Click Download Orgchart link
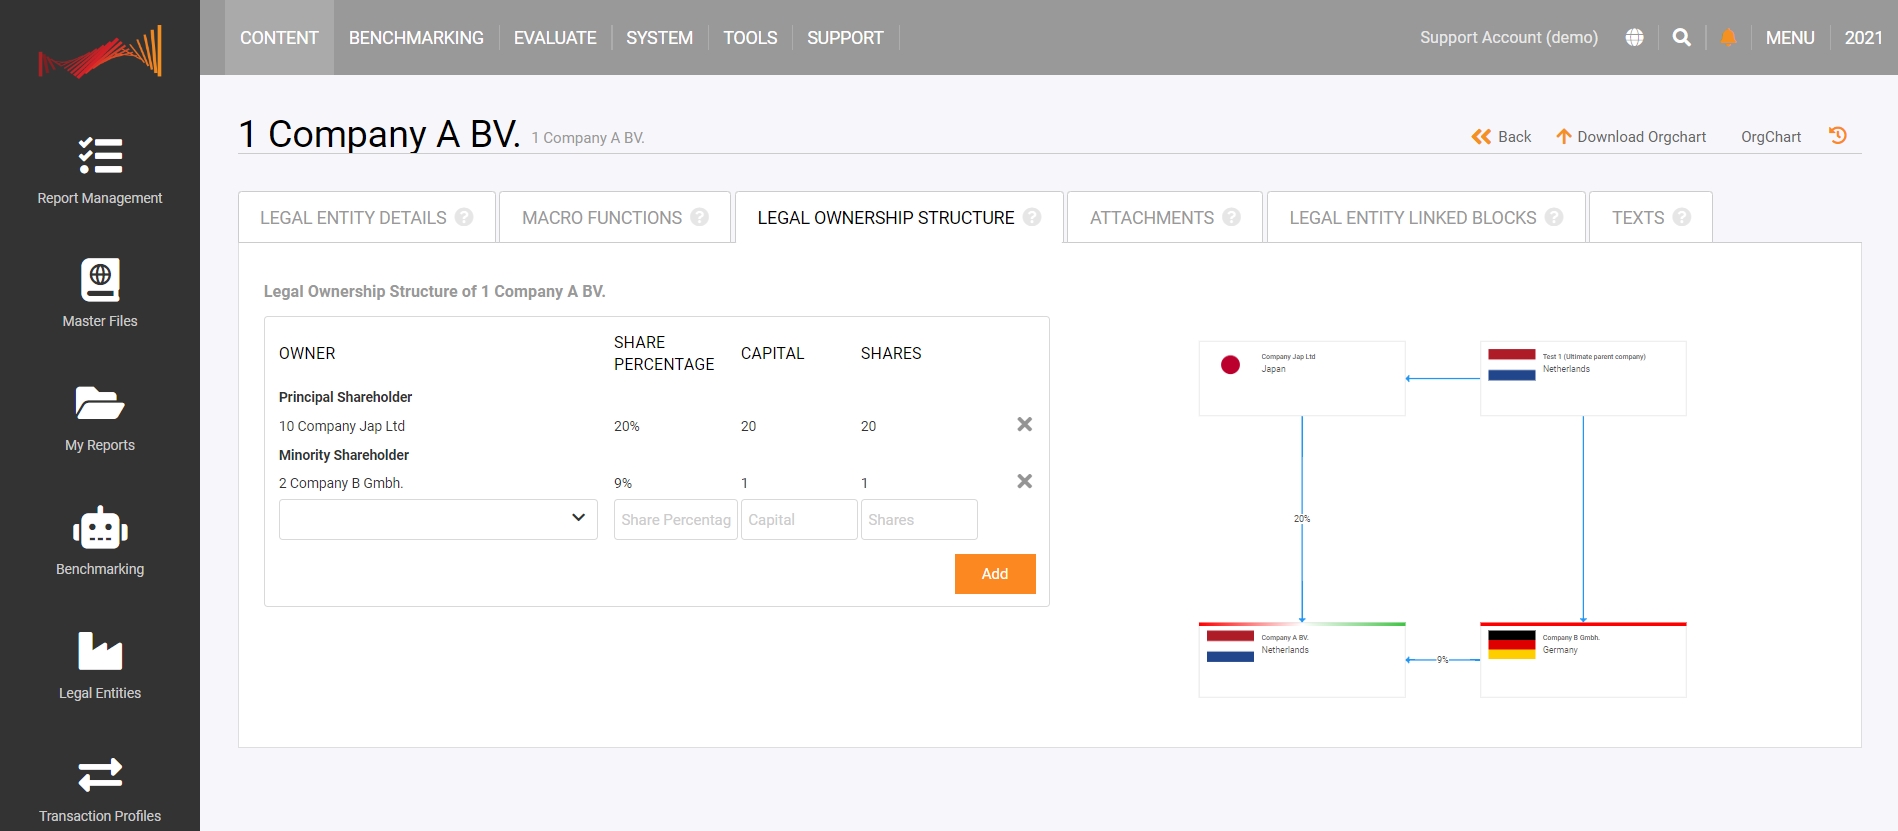This screenshot has width=1898, height=831. coord(1631,136)
